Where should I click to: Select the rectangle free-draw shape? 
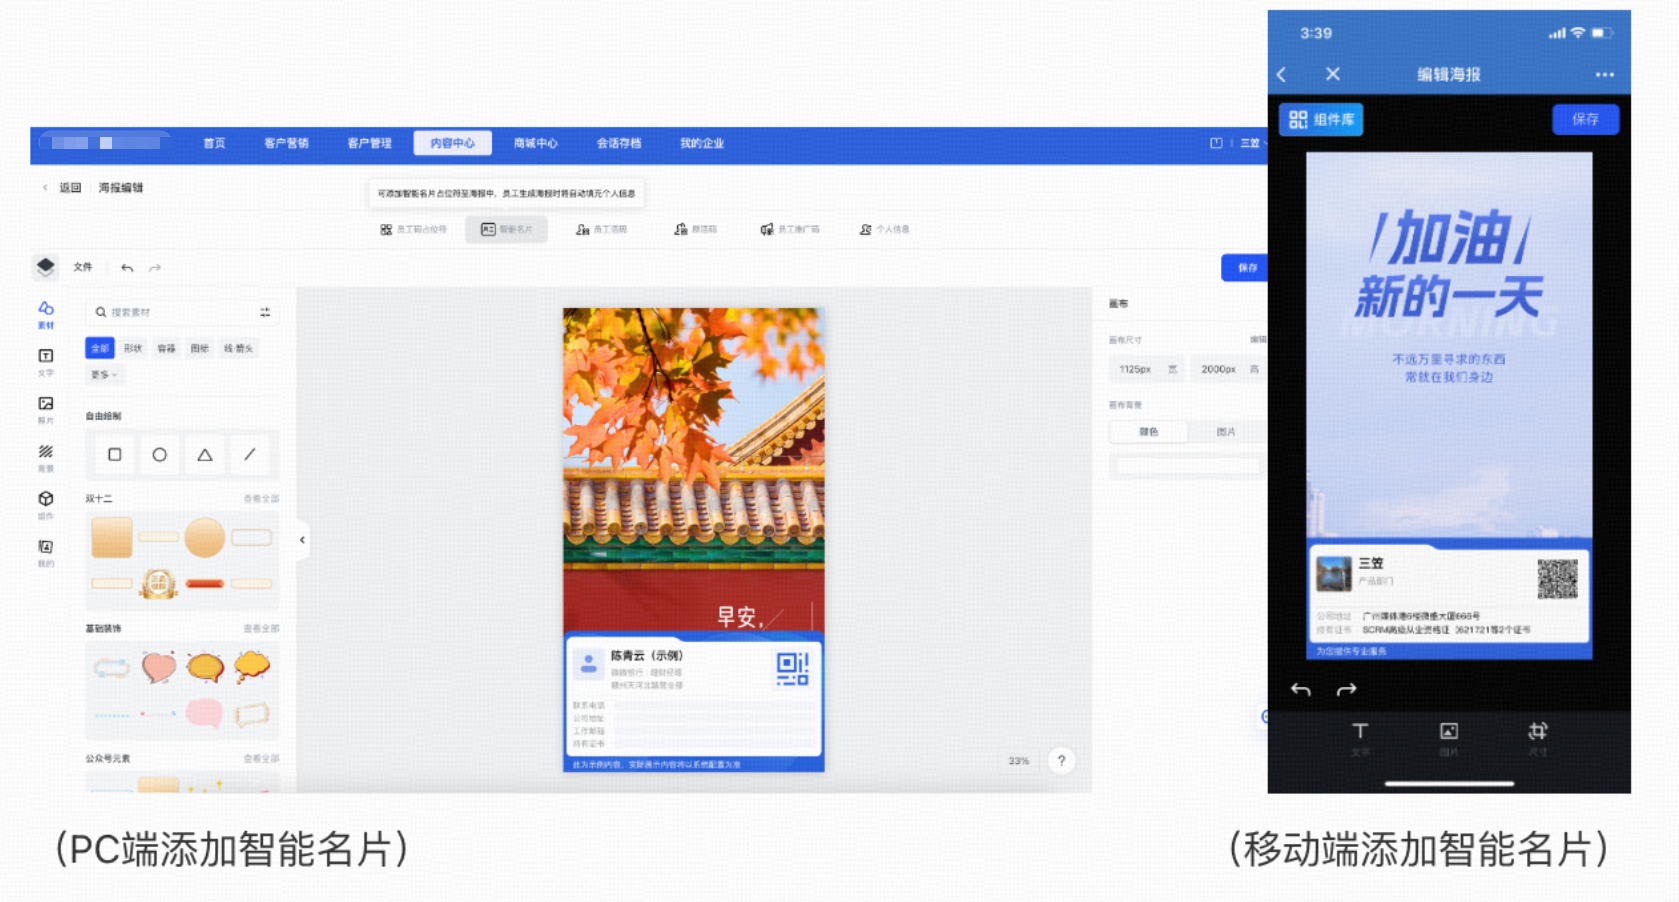pyautogui.click(x=115, y=454)
